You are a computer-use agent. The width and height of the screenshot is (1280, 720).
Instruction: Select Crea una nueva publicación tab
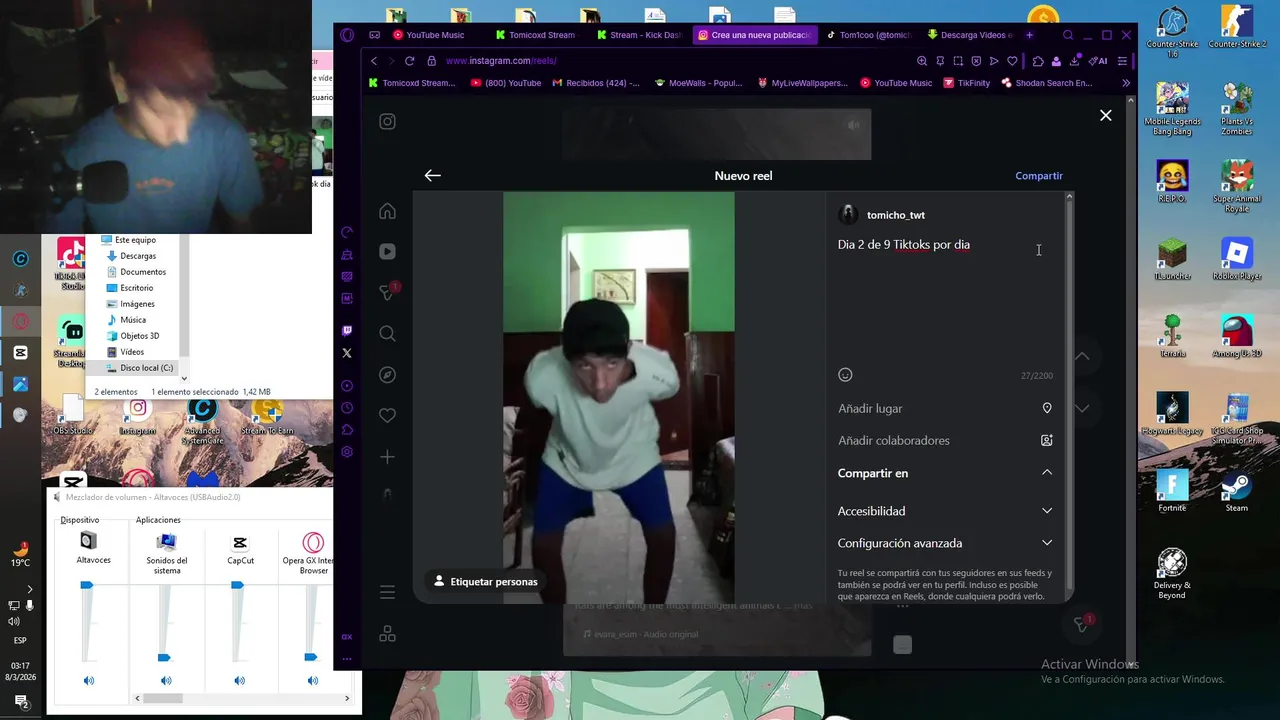coord(754,35)
